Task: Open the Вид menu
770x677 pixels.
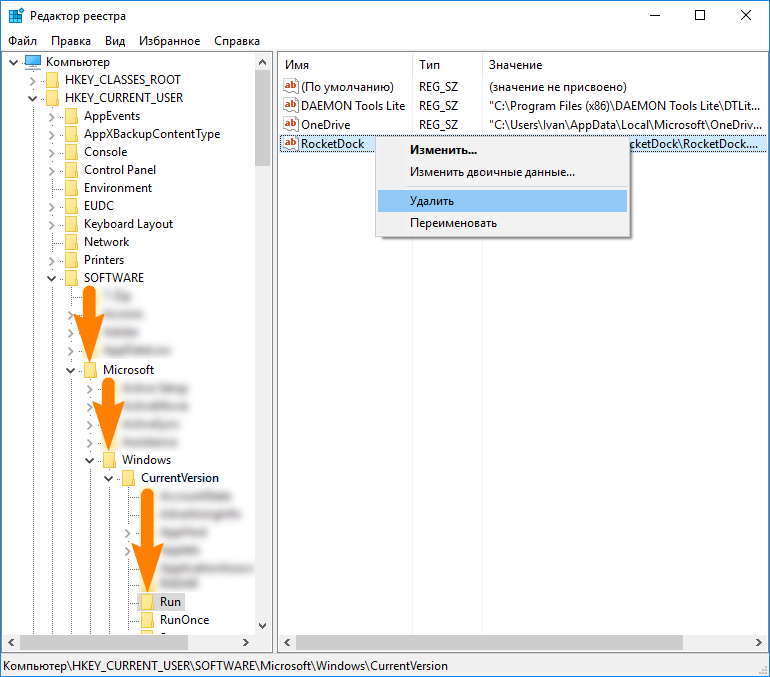Action: click(115, 41)
